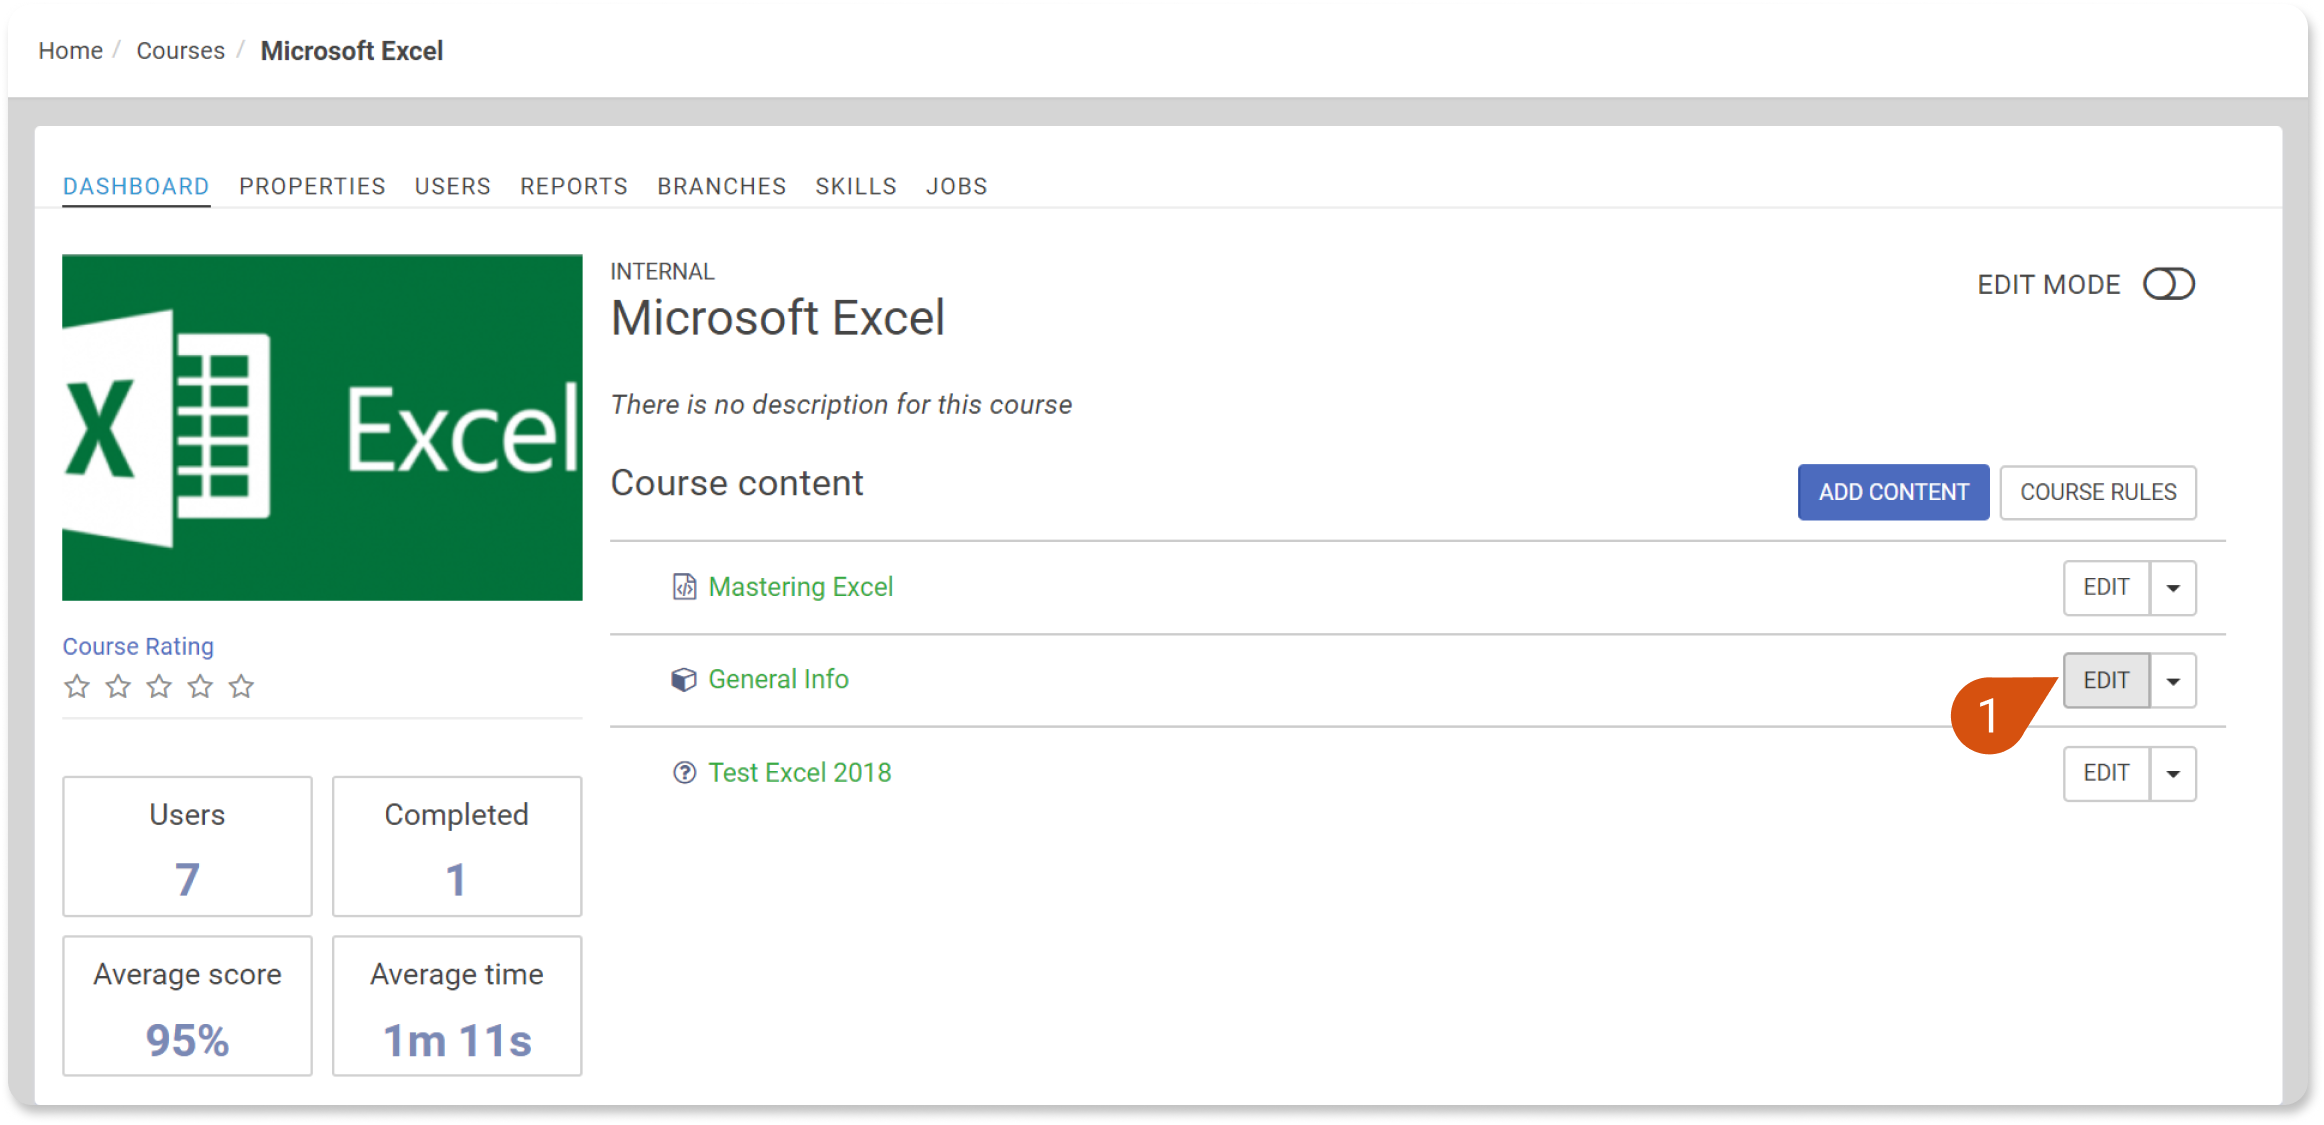Open the Users tab
The width and height of the screenshot is (2324, 1125).
click(453, 186)
